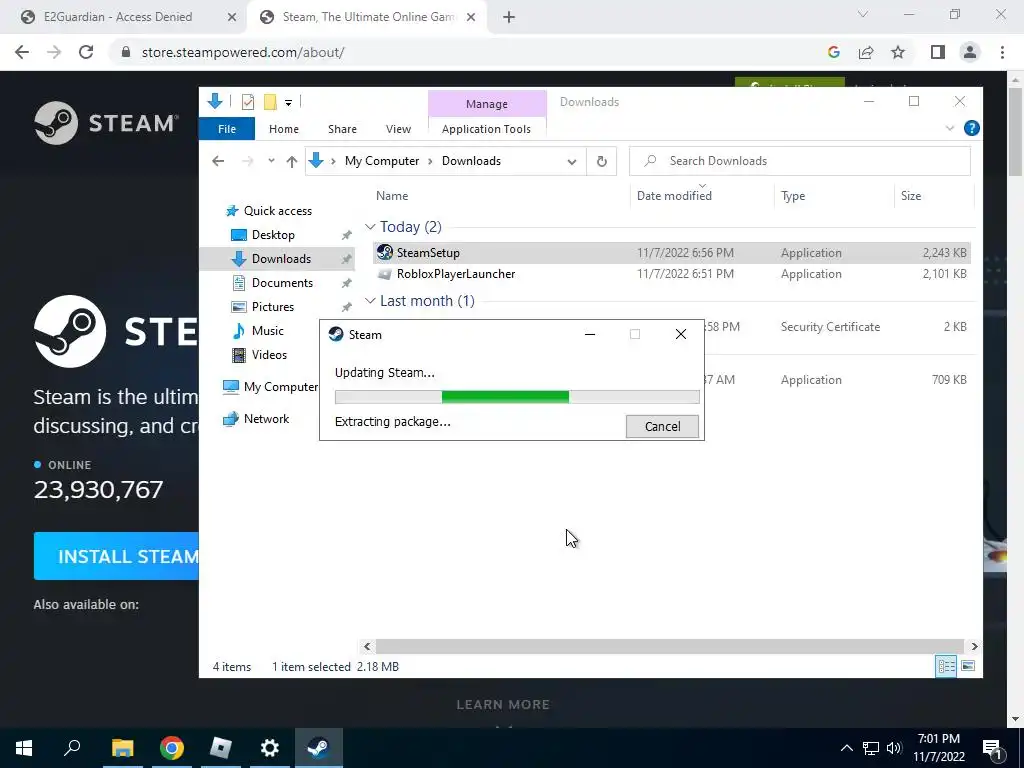Share this page via Chrome share icon
The width and height of the screenshot is (1024, 768).
(x=866, y=52)
